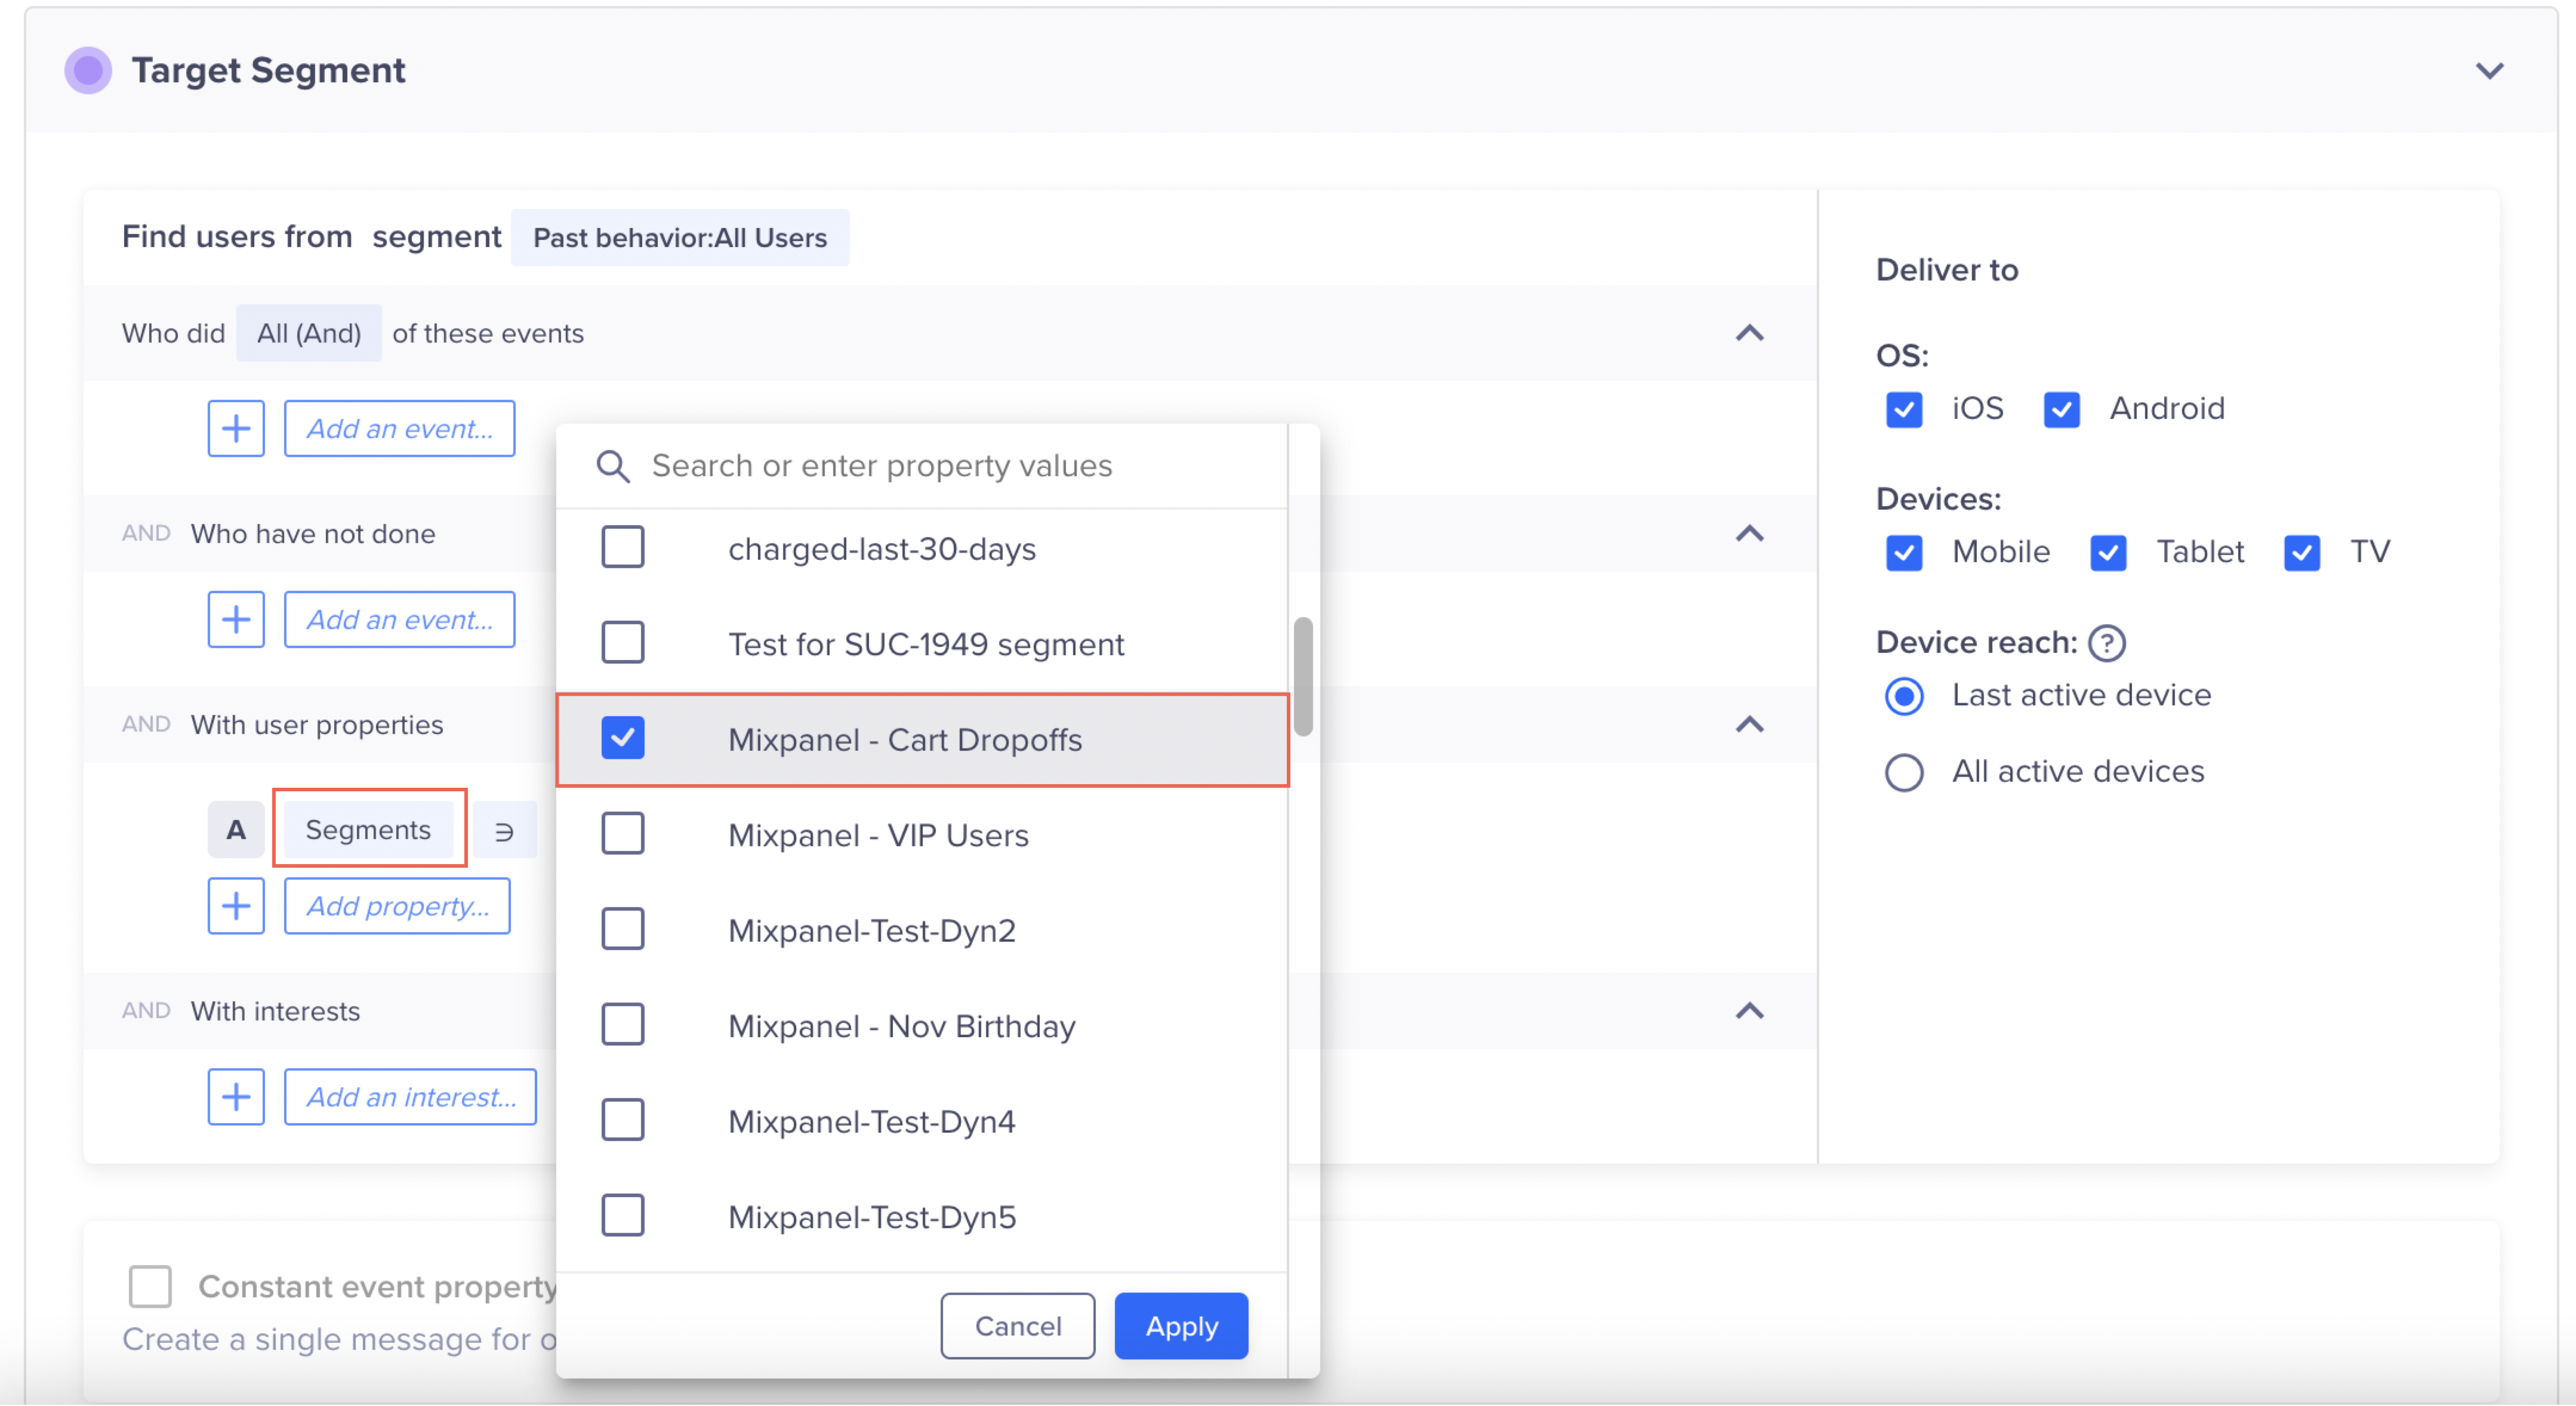
Task: Open the Segments property dropdown
Action: click(x=368, y=830)
